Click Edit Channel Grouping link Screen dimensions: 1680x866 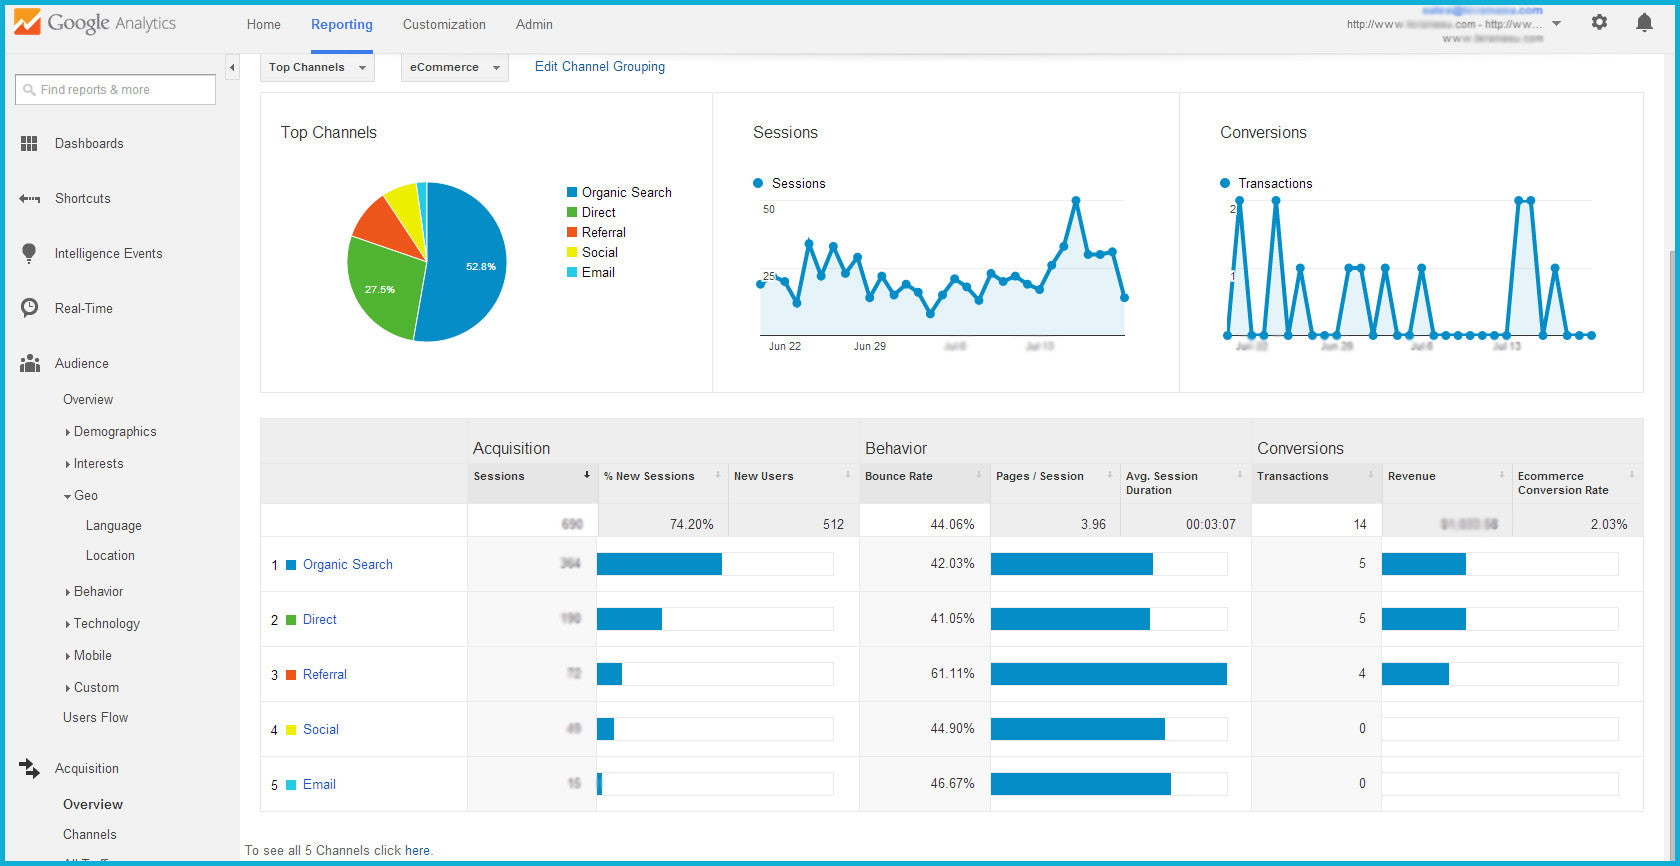tap(599, 67)
